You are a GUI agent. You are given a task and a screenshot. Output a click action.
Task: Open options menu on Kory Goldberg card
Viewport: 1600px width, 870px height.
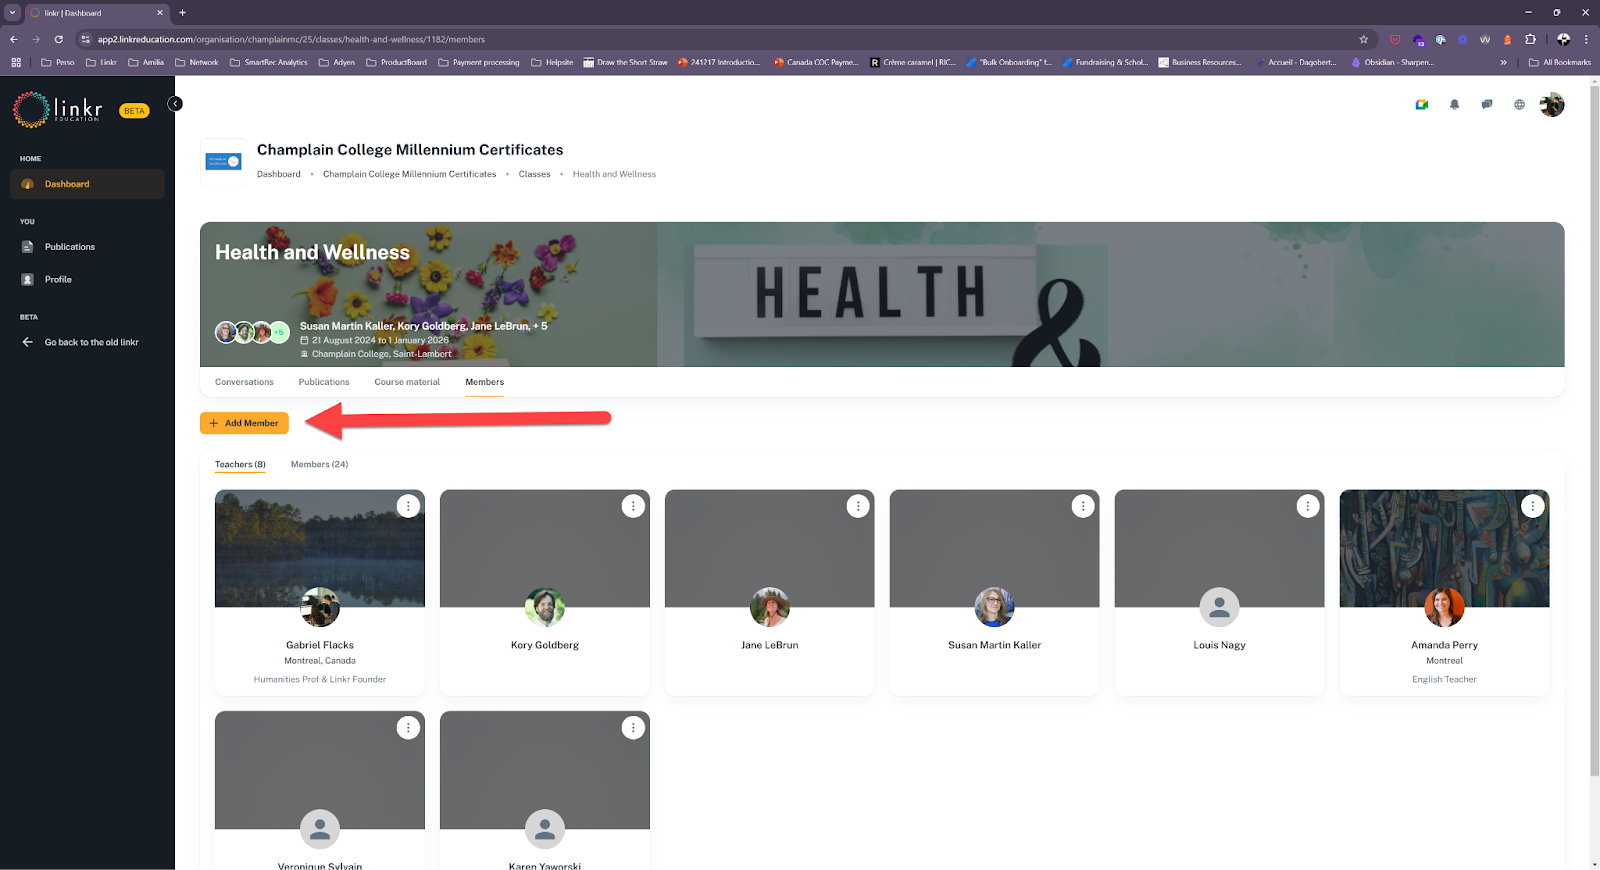(x=633, y=507)
